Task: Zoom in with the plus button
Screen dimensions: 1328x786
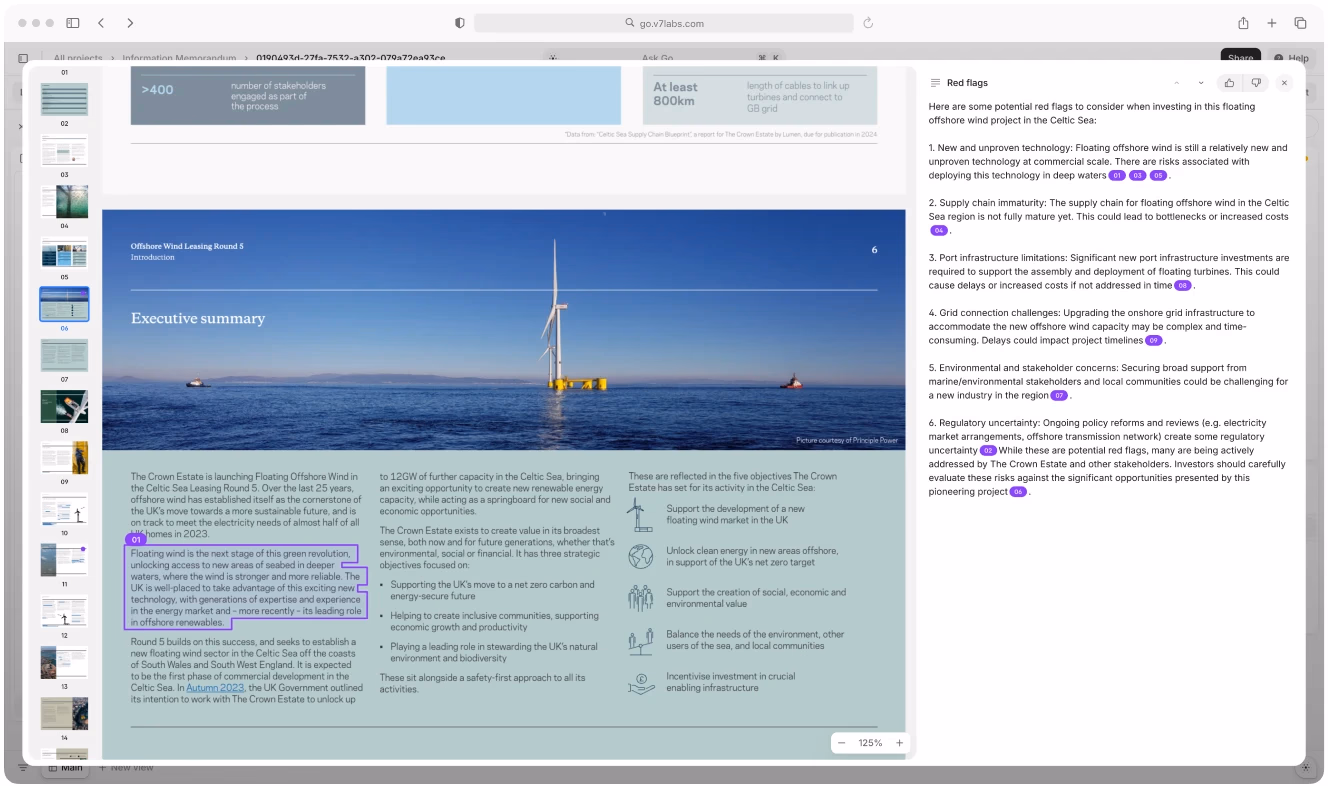Action: pos(899,743)
